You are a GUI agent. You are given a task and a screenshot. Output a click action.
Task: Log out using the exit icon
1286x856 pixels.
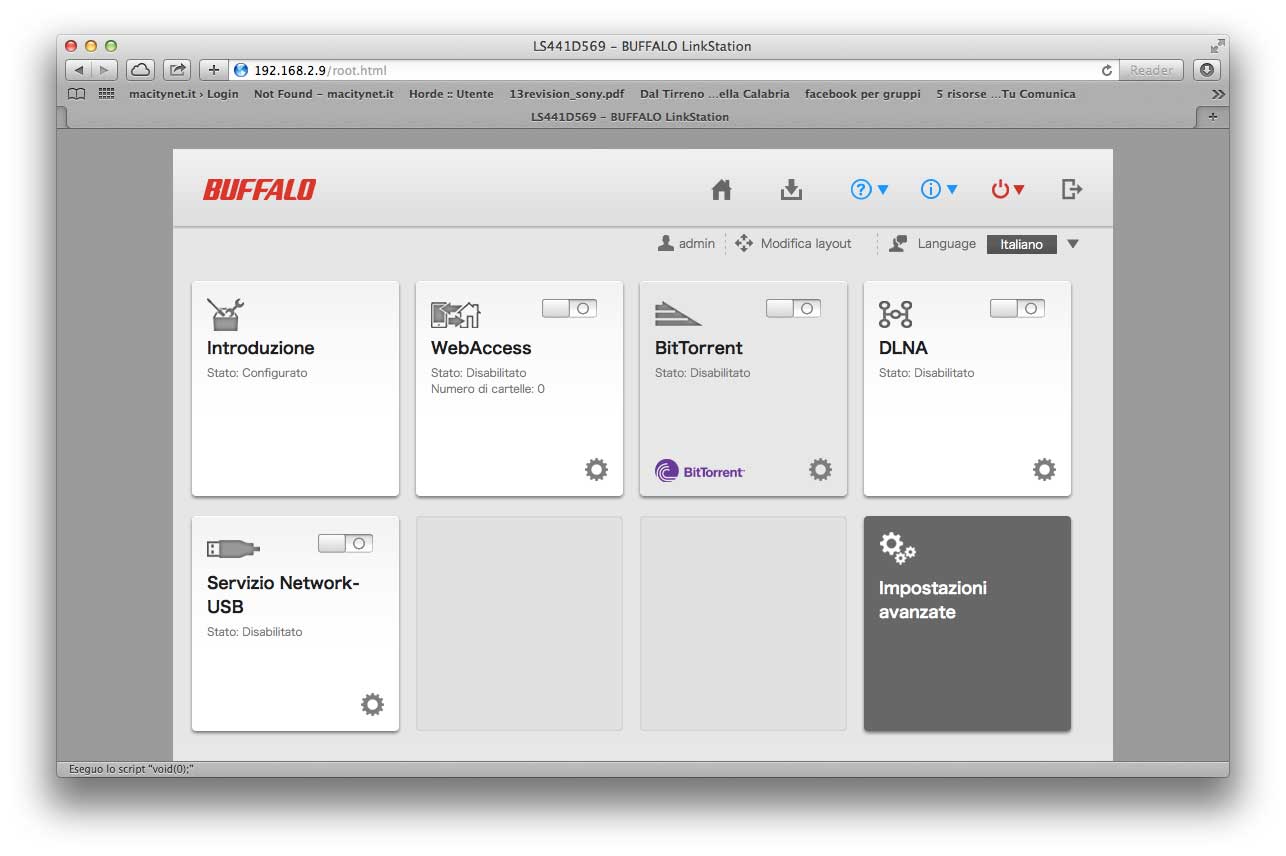(1072, 189)
